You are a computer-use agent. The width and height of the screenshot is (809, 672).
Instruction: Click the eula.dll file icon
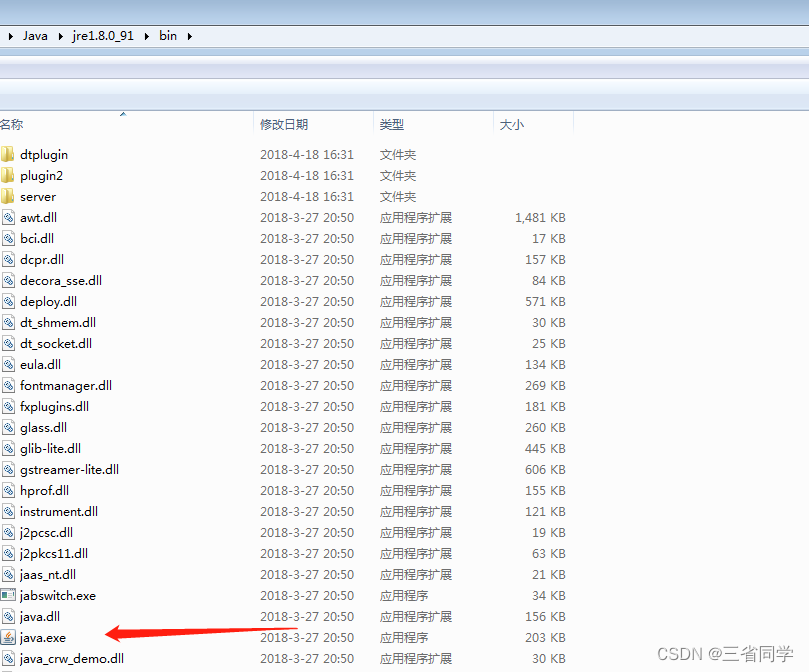click(8, 364)
